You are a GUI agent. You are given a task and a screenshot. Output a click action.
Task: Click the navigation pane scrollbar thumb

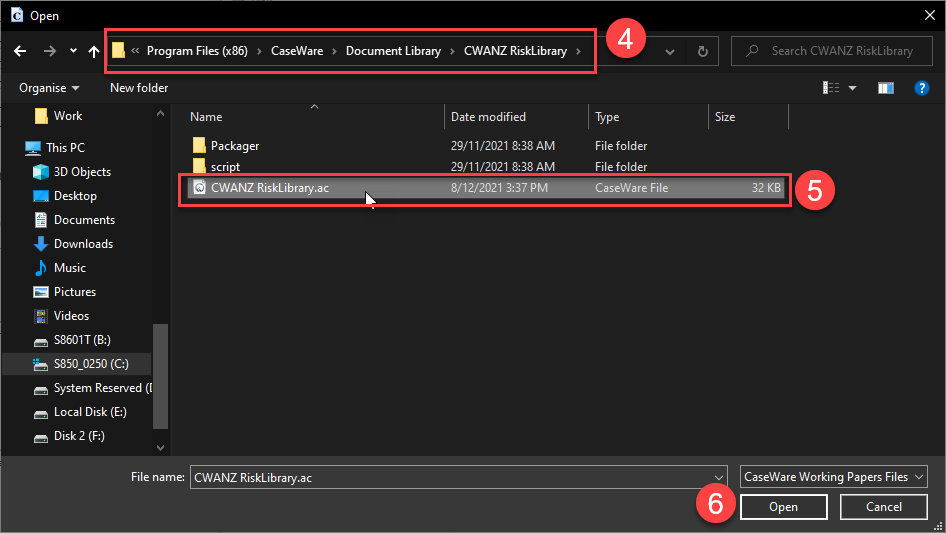click(160, 376)
